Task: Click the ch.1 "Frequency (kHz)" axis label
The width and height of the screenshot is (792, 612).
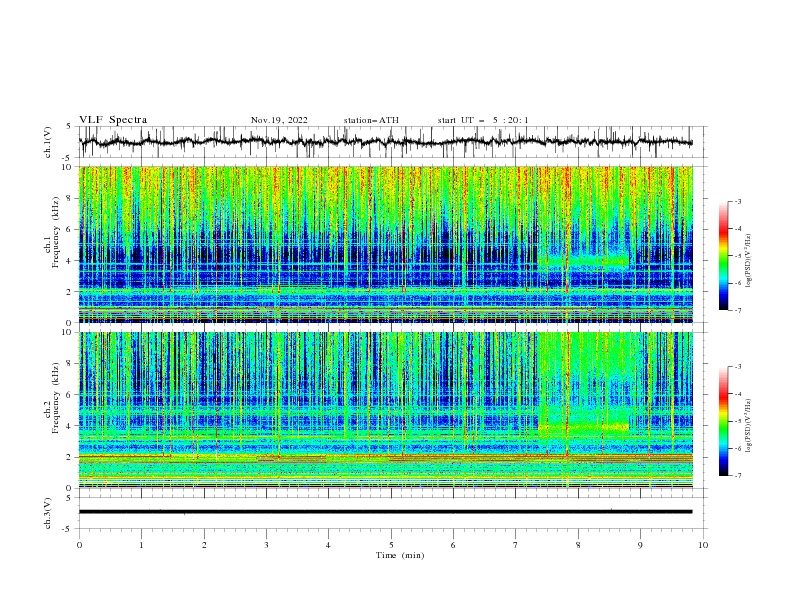Action: click(56, 230)
